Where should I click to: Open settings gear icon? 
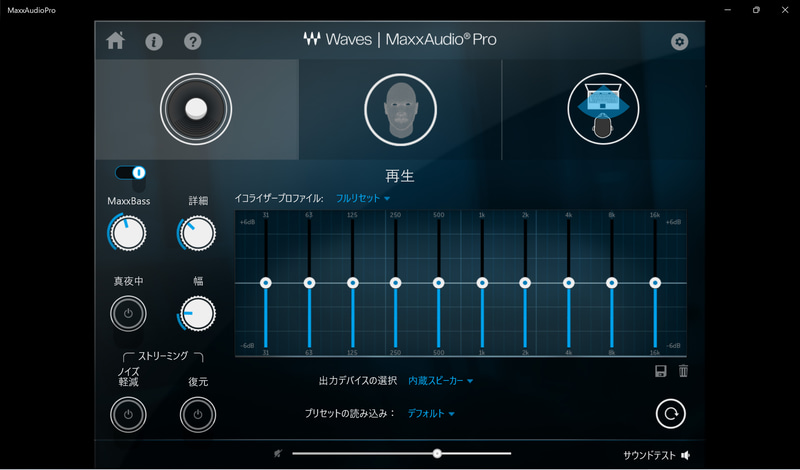[x=679, y=41]
